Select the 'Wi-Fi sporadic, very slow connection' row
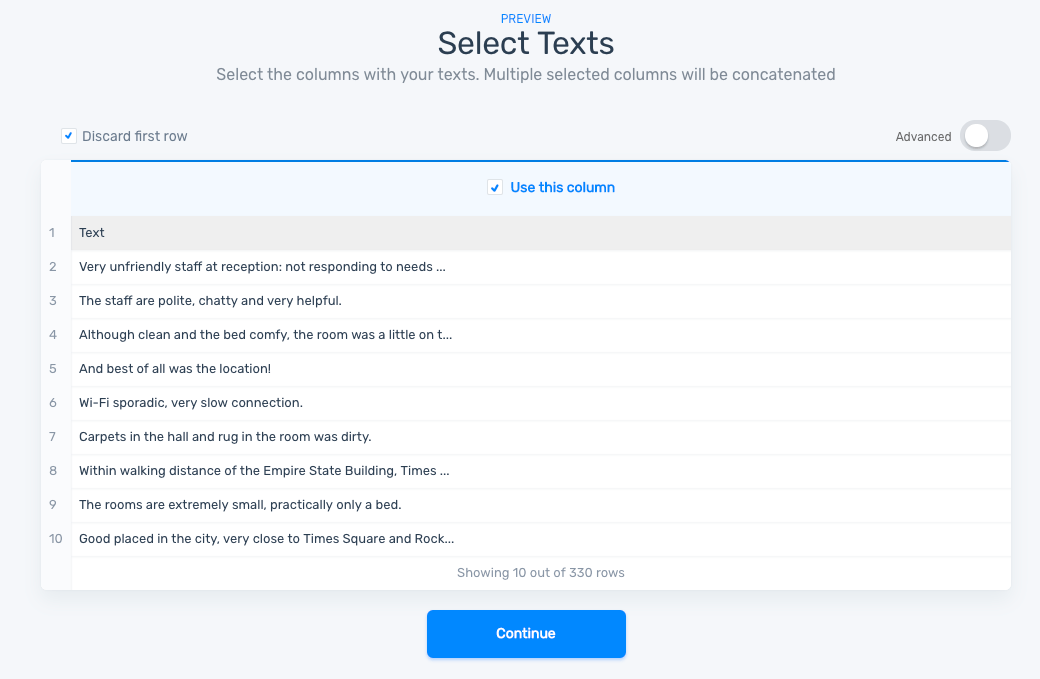The width and height of the screenshot is (1040, 679). (x=191, y=403)
